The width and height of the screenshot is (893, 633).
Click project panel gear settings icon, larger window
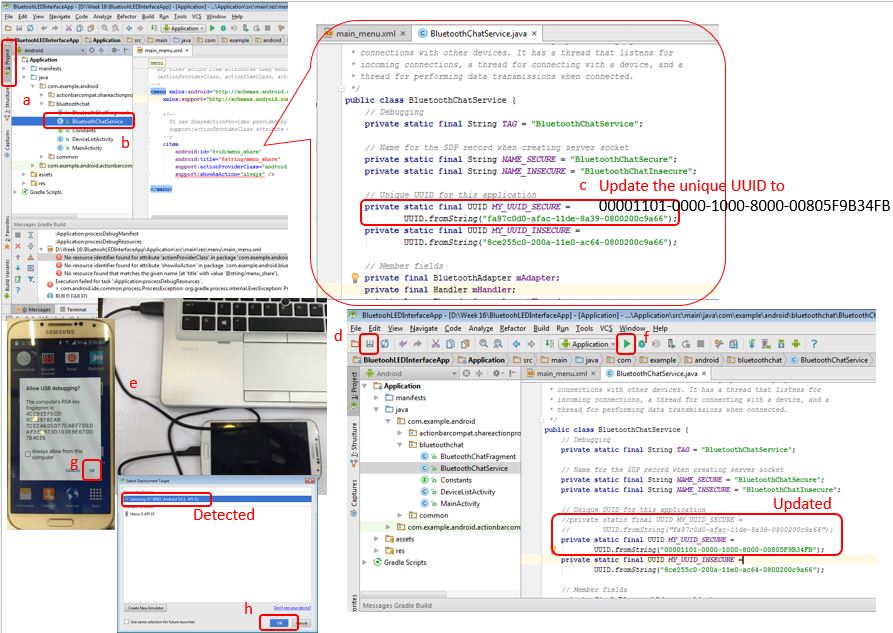pos(497,373)
